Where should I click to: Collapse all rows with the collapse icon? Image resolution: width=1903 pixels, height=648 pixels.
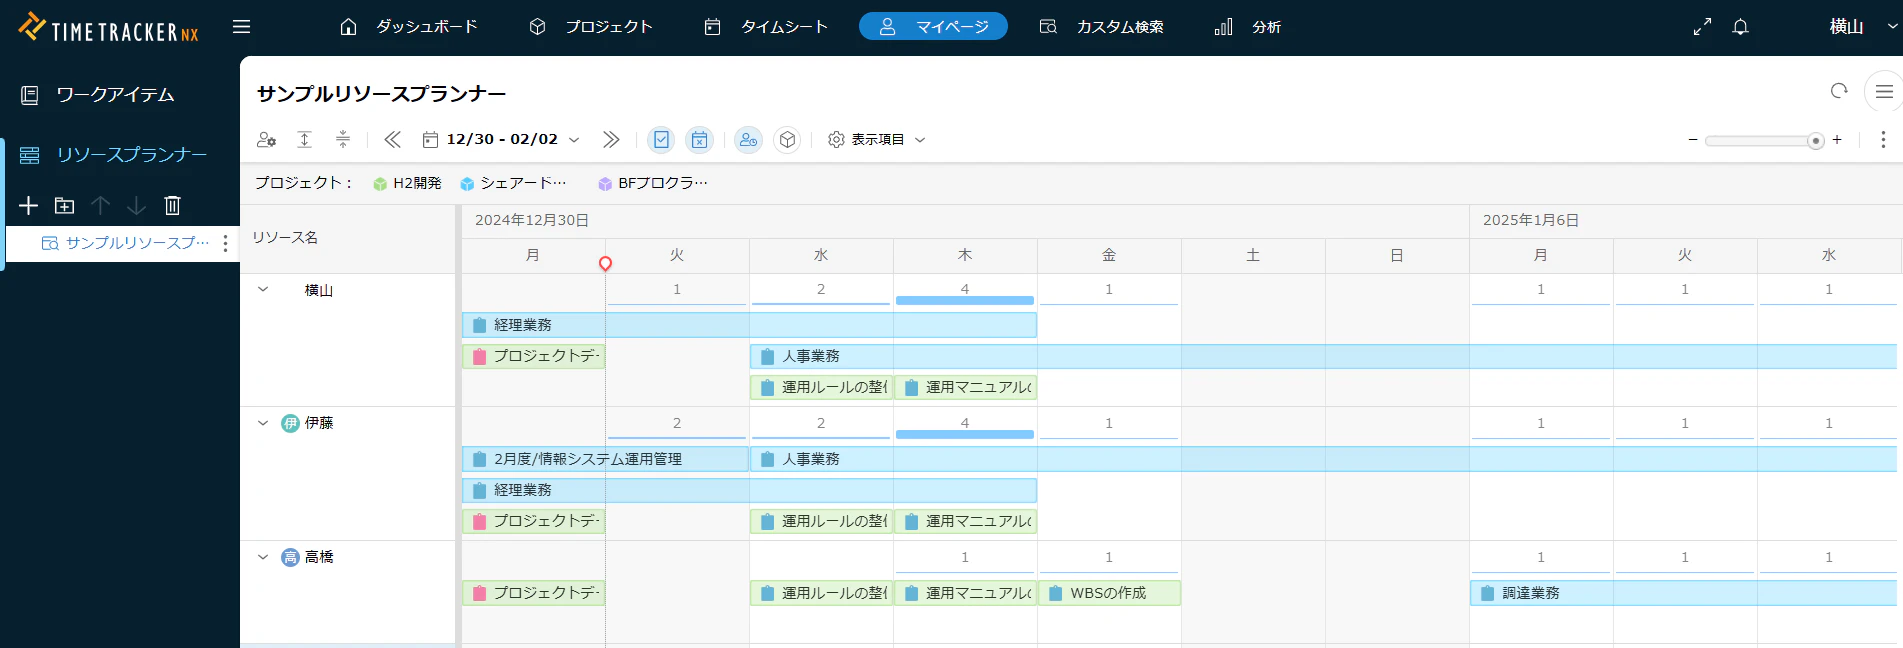343,140
